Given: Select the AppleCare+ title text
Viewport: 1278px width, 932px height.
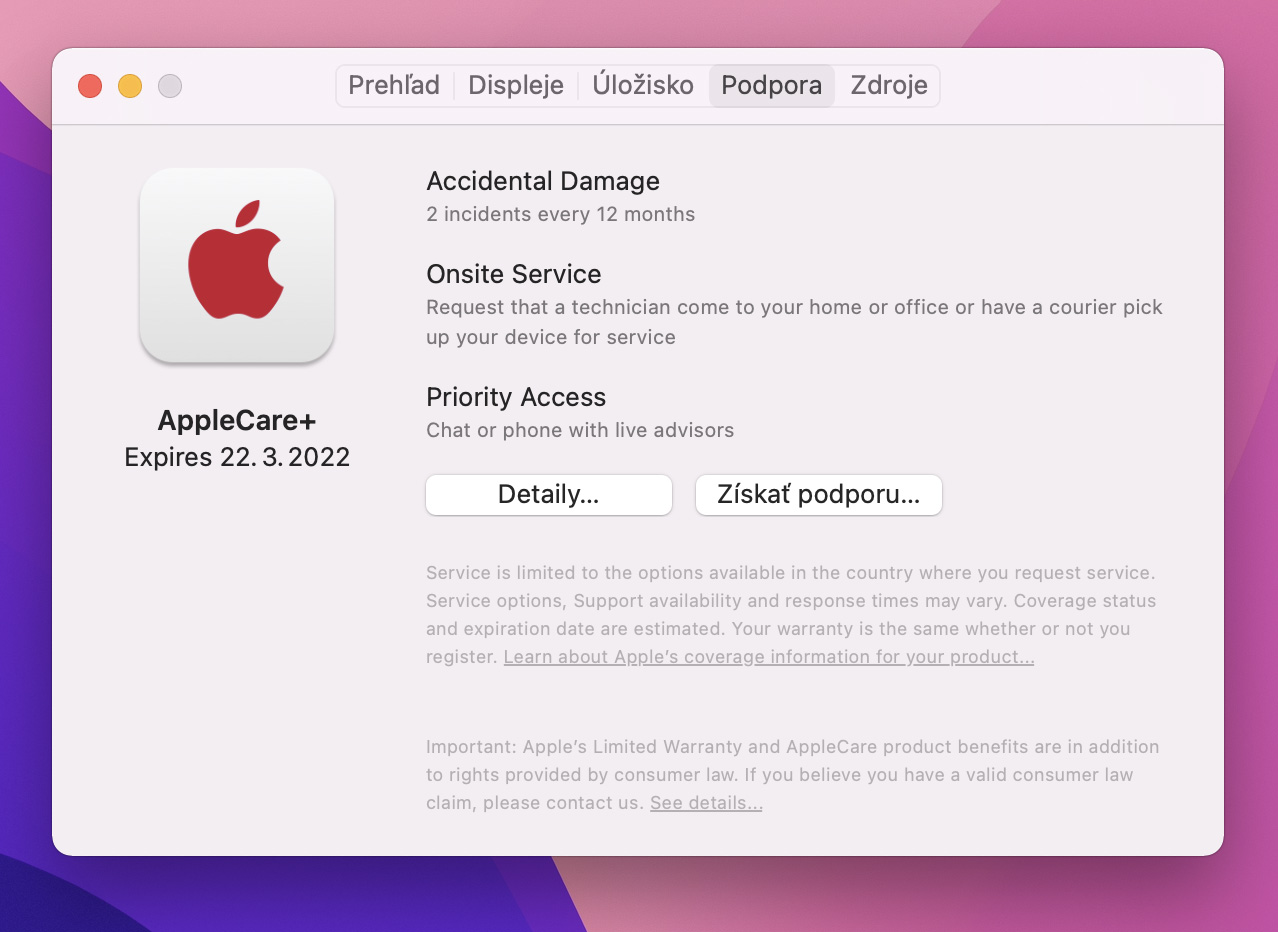Looking at the screenshot, I should 237,420.
